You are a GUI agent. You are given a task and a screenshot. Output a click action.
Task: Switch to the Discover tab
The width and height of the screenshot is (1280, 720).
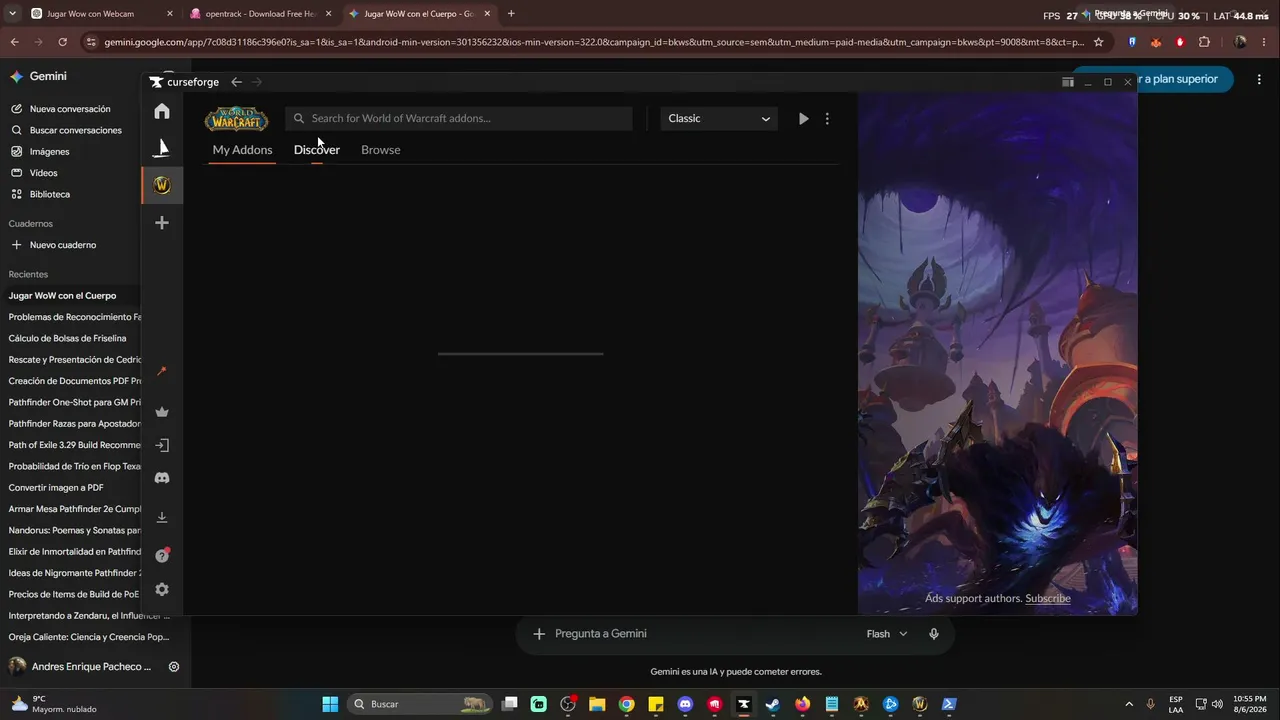click(317, 150)
